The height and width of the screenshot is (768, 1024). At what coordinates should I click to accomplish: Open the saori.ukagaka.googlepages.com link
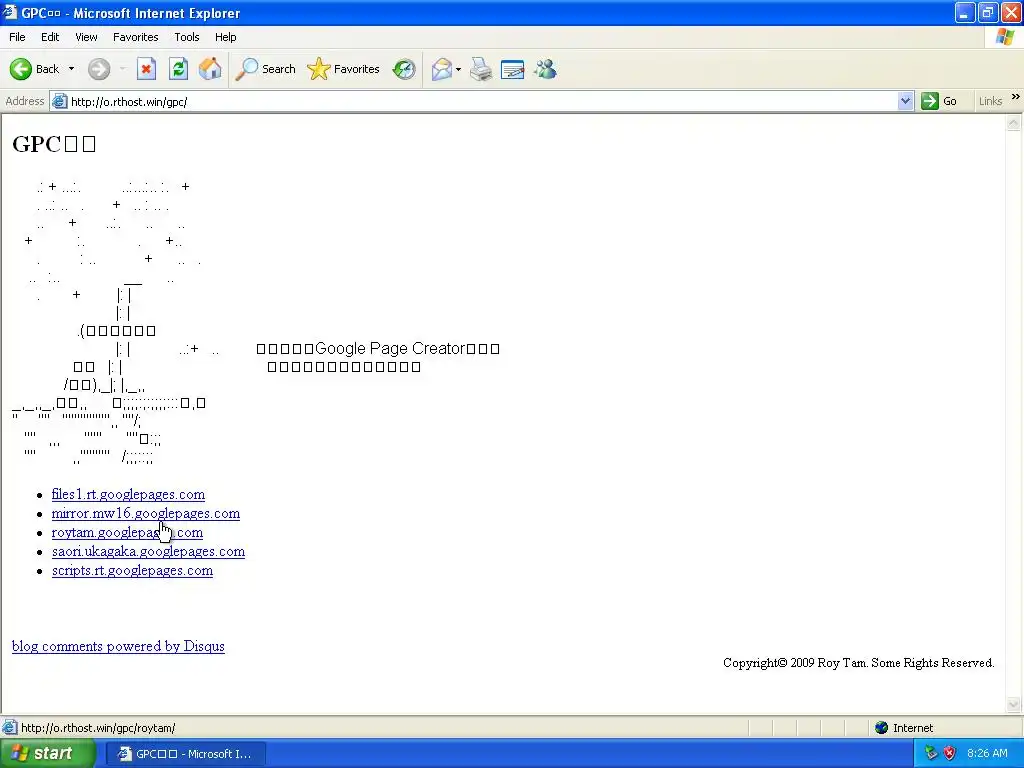click(148, 551)
